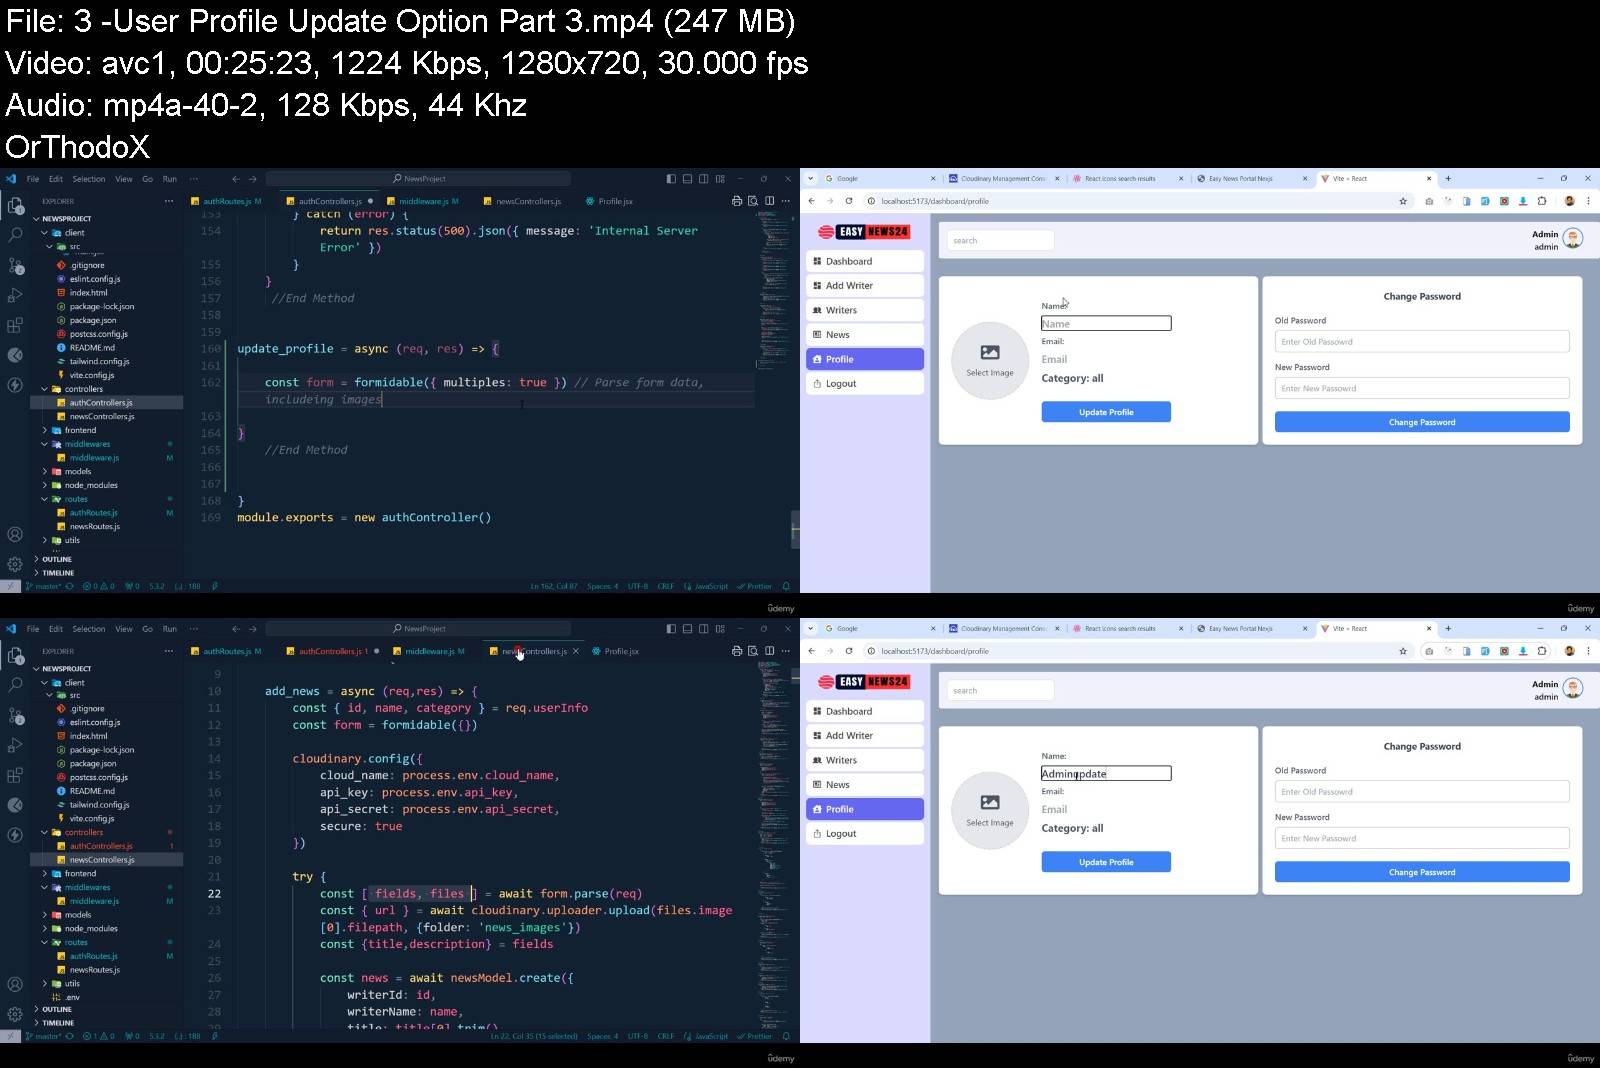Viewport: 1600px width, 1068px height.
Task: Click Old Password field in bottom-right frame
Action: point(1422,792)
